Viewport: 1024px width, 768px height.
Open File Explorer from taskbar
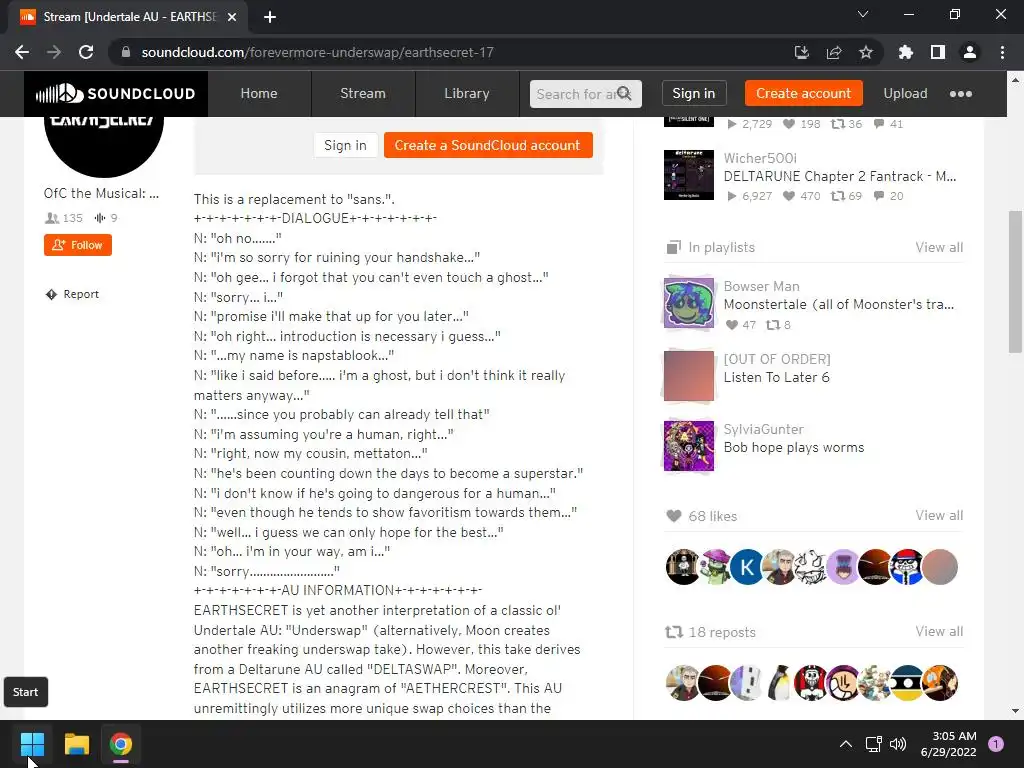coord(76,744)
